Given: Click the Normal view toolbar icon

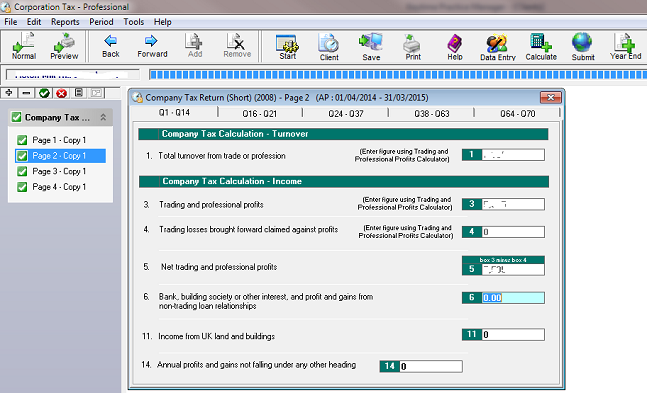Looking at the screenshot, I should pyautogui.click(x=24, y=46).
